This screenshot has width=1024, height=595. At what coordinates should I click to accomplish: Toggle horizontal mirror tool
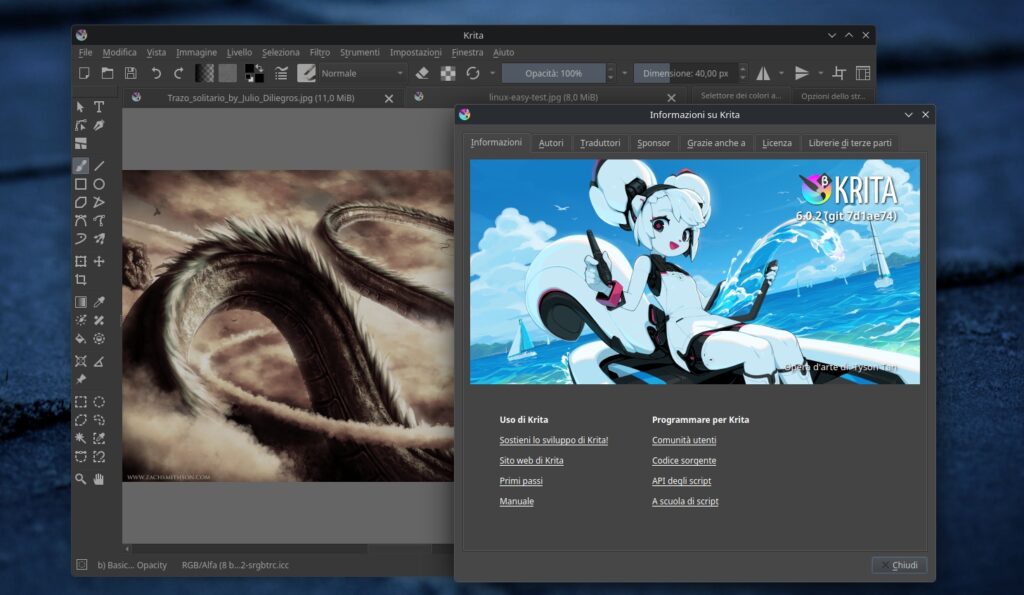[x=763, y=73]
